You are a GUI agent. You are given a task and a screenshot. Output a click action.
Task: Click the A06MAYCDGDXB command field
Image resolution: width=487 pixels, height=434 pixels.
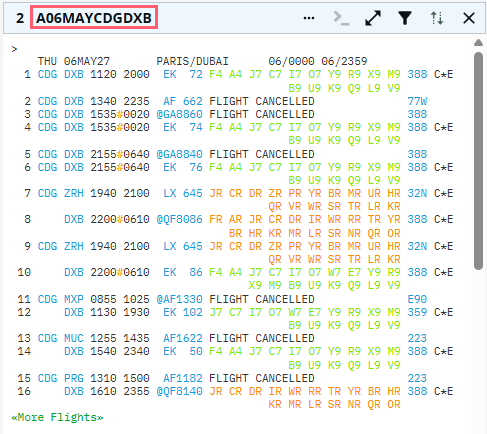94,18
